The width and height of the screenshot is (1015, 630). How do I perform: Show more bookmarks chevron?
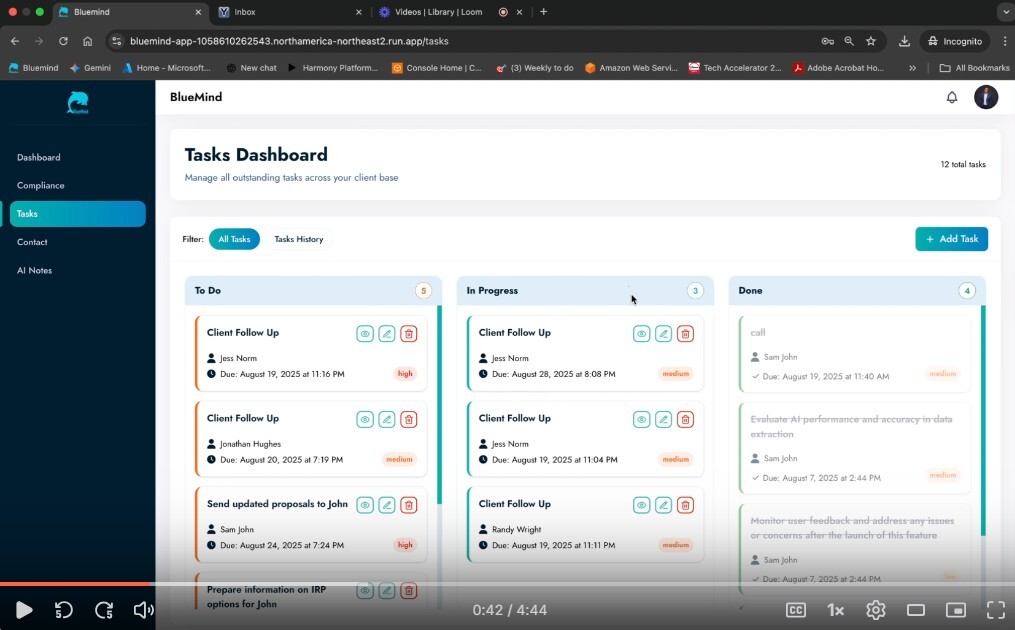pos(912,68)
